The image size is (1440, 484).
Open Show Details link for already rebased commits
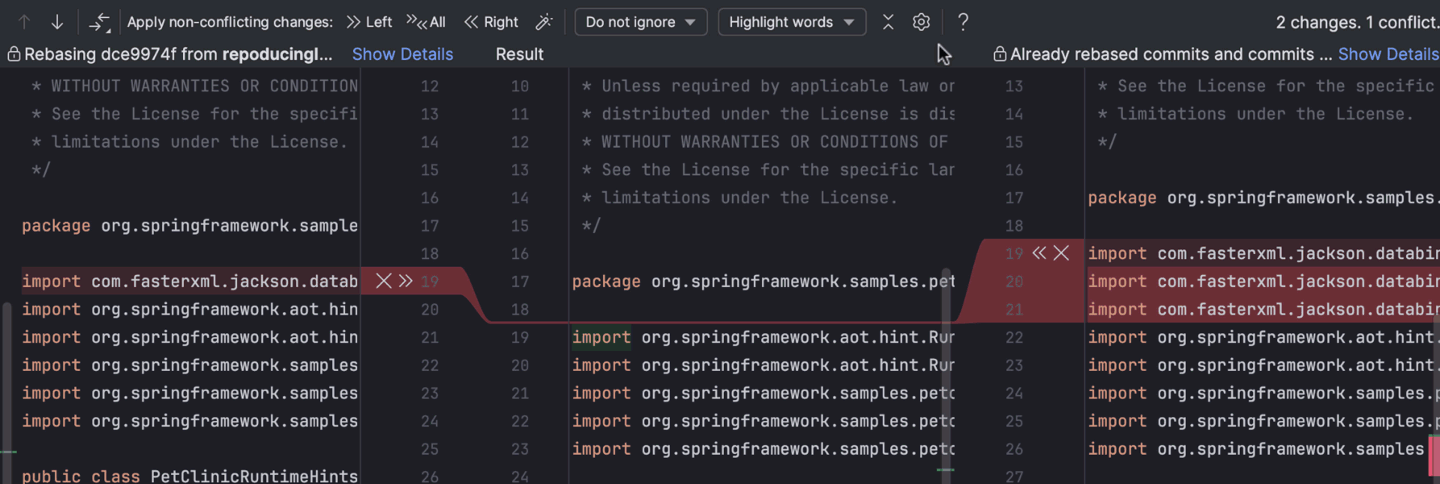click(1388, 54)
